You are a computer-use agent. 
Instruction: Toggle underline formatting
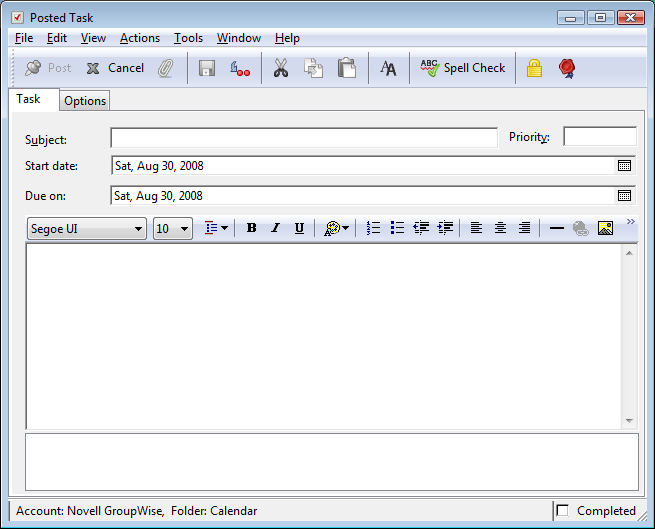coord(299,228)
